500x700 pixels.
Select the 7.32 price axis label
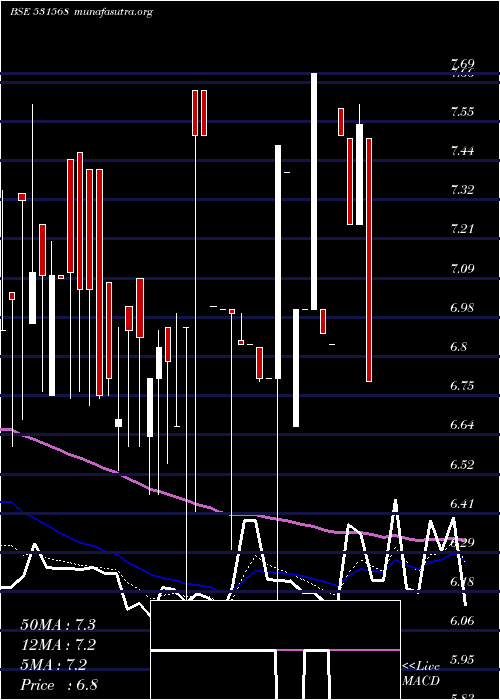click(462, 191)
